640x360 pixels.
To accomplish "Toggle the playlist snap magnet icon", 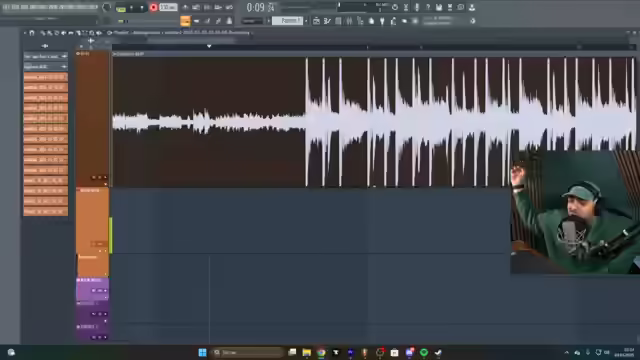I will coord(32,33).
